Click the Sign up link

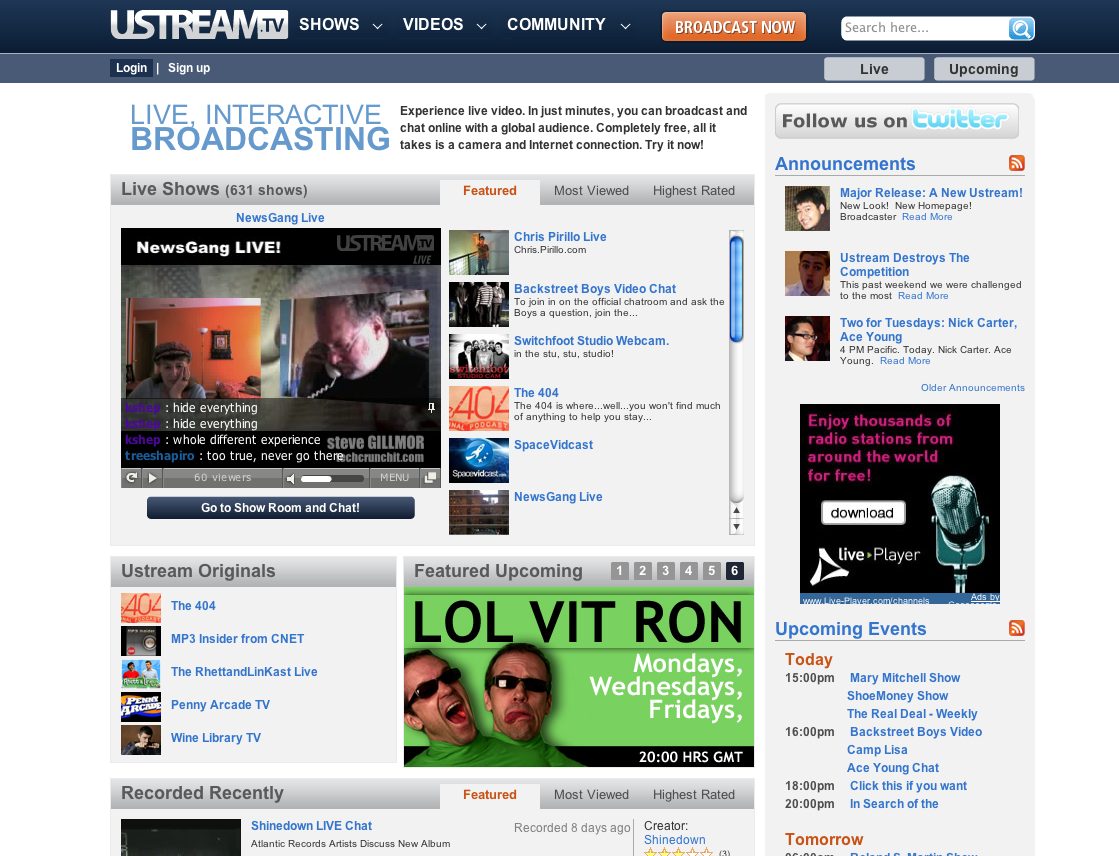[189, 68]
